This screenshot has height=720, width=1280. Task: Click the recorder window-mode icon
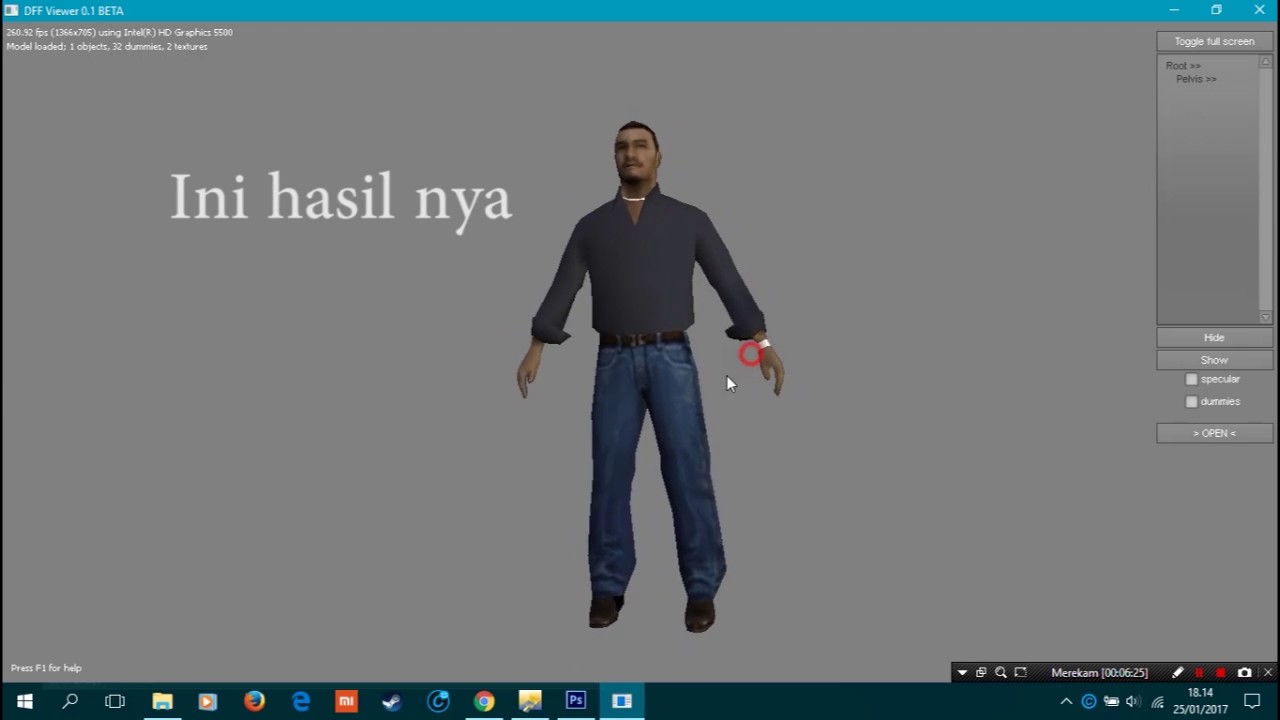click(x=981, y=673)
